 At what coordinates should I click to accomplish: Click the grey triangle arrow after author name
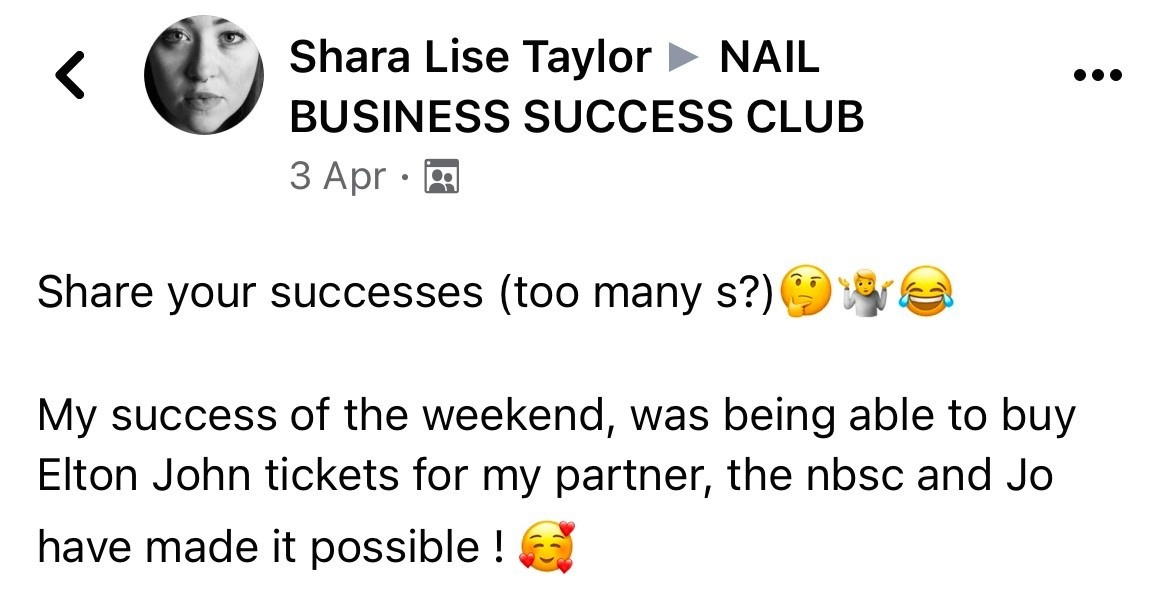tap(685, 59)
